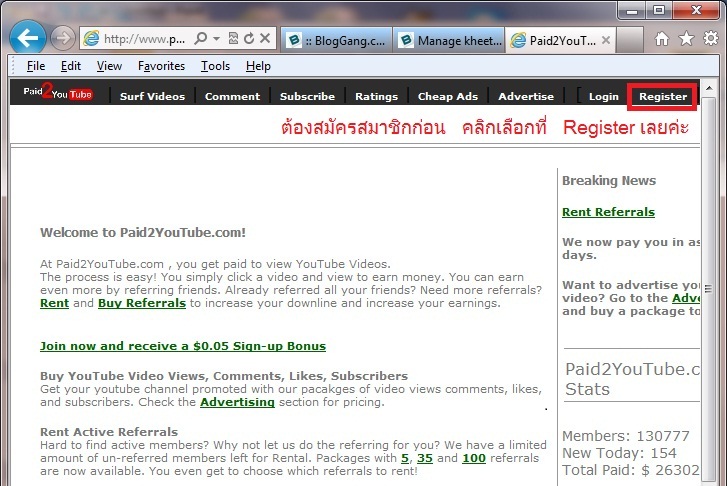
Task: Open the Subscribe navigation item
Action: click(x=307, y=96)
